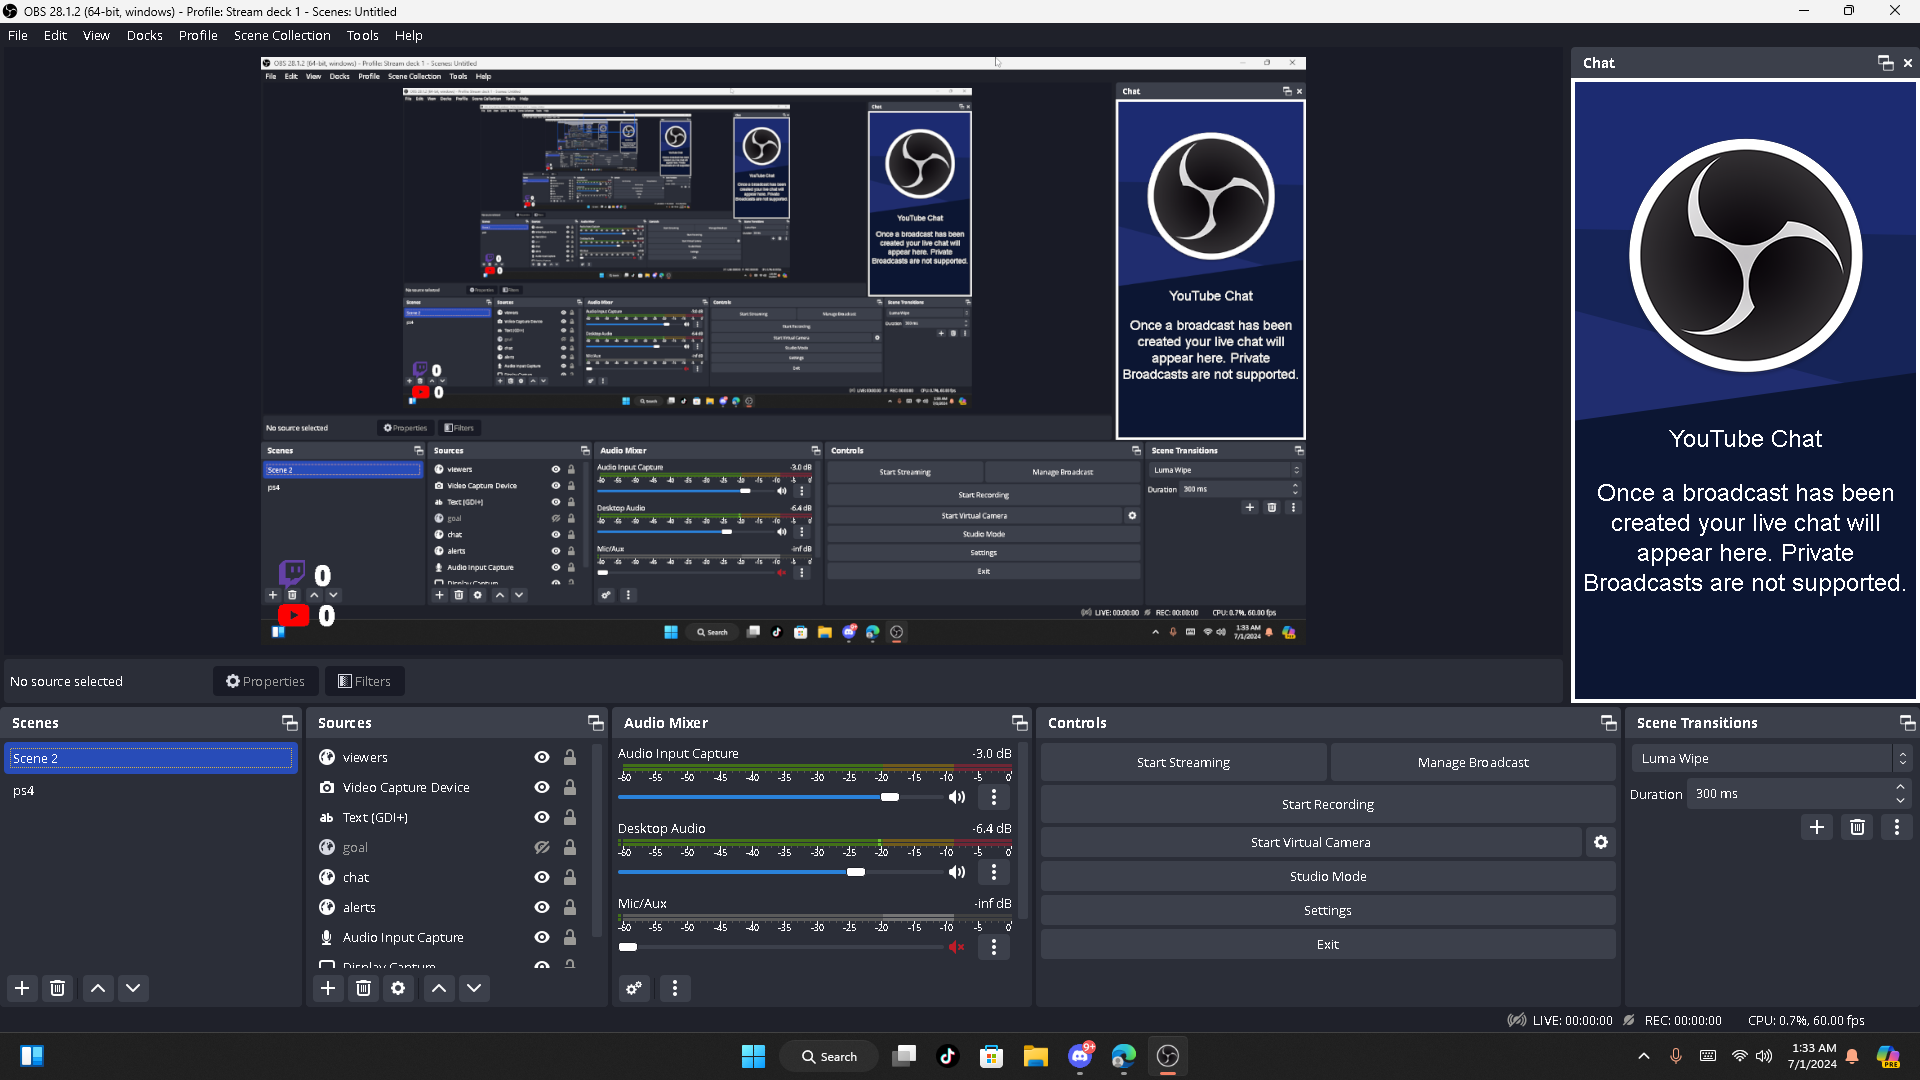
Task: Mute the Desktop Audio channel
Action: pyautogui.click(x=957, y=872)
